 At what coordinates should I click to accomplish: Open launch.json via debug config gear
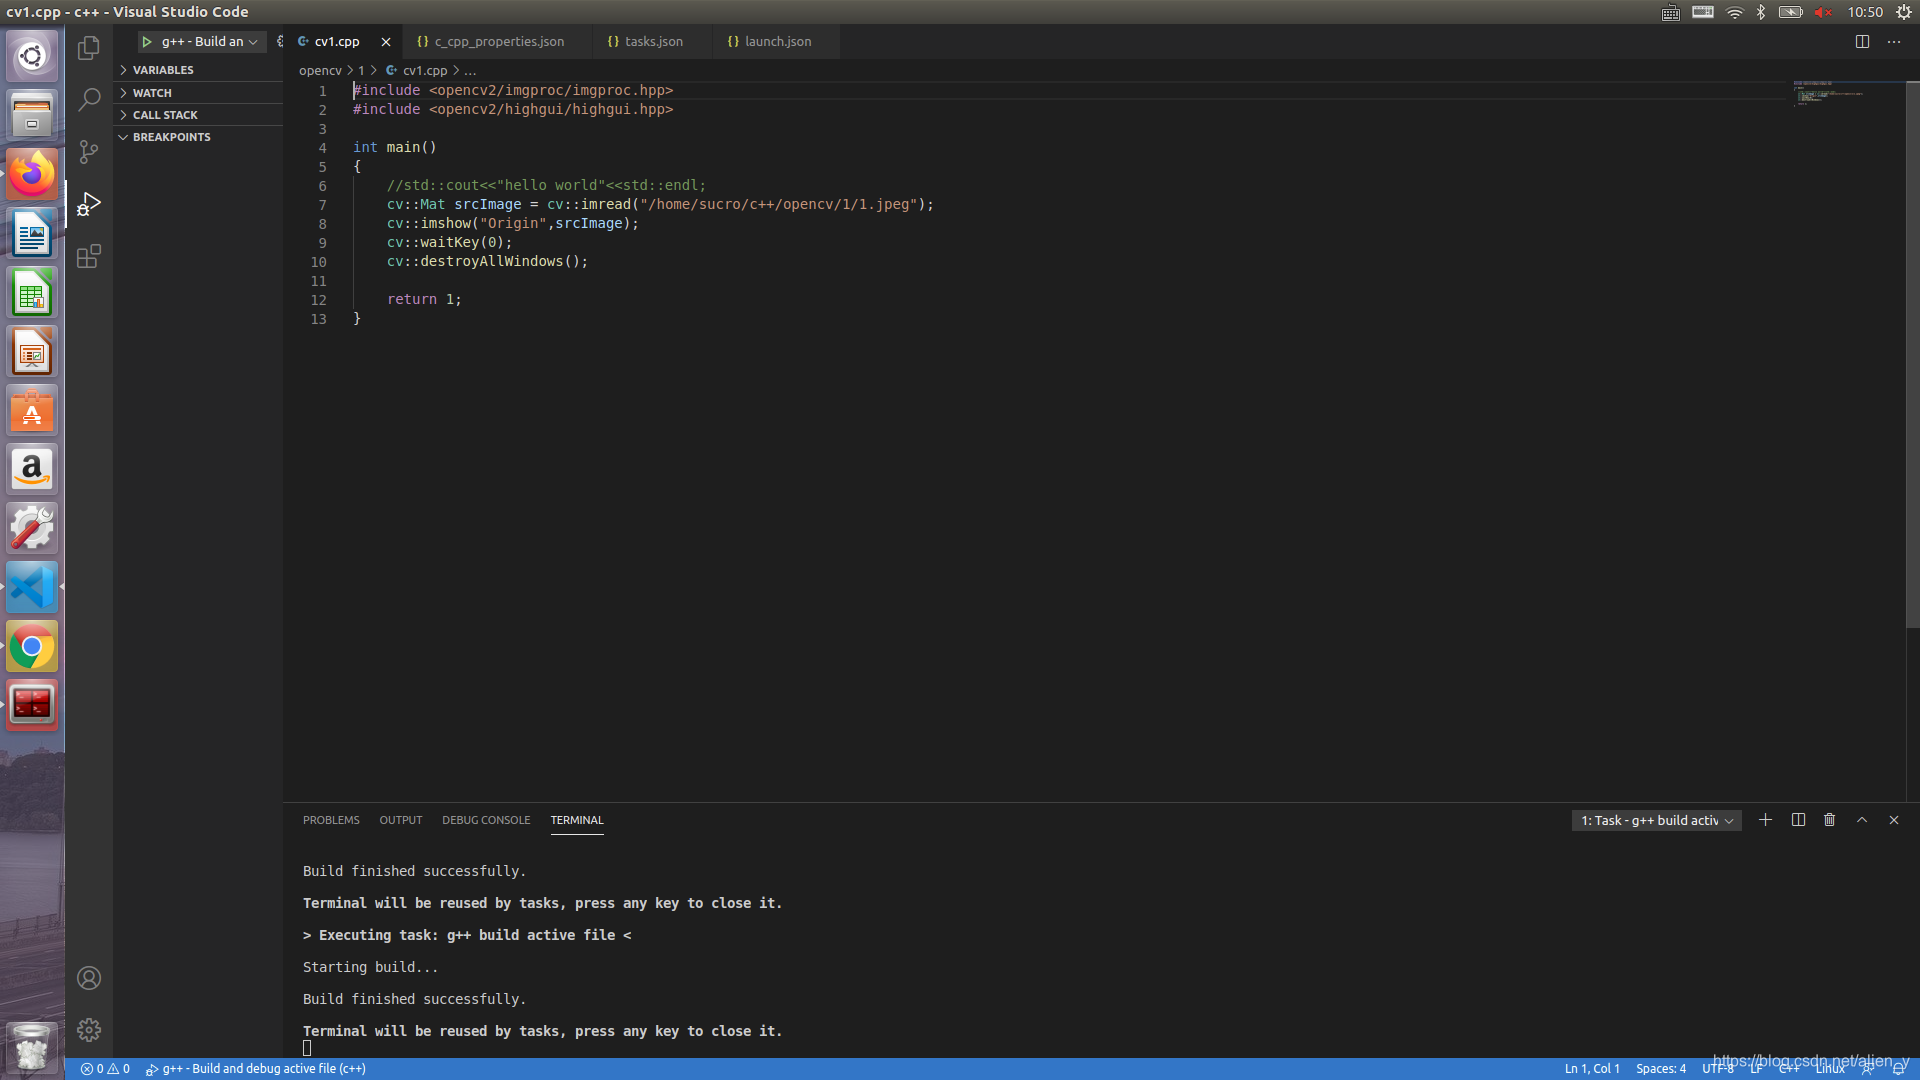click(x=279, y=42)
